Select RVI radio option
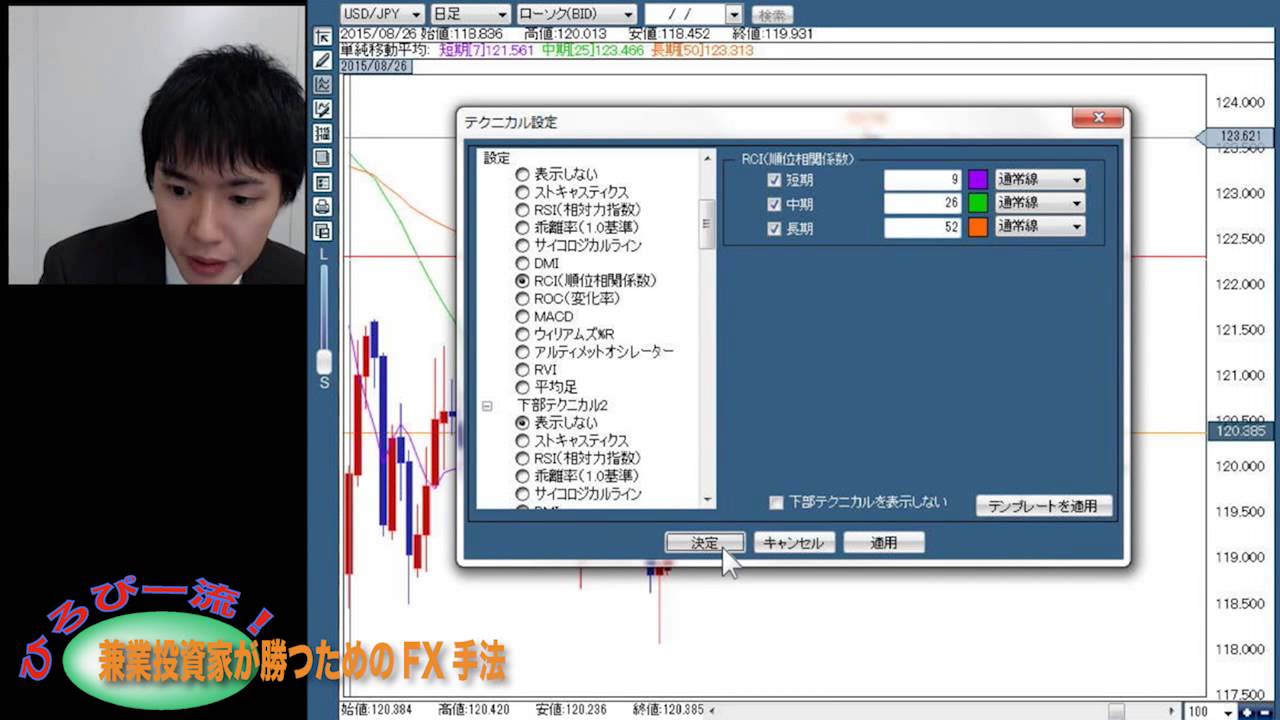The image size is (1280, 720). 522,370
